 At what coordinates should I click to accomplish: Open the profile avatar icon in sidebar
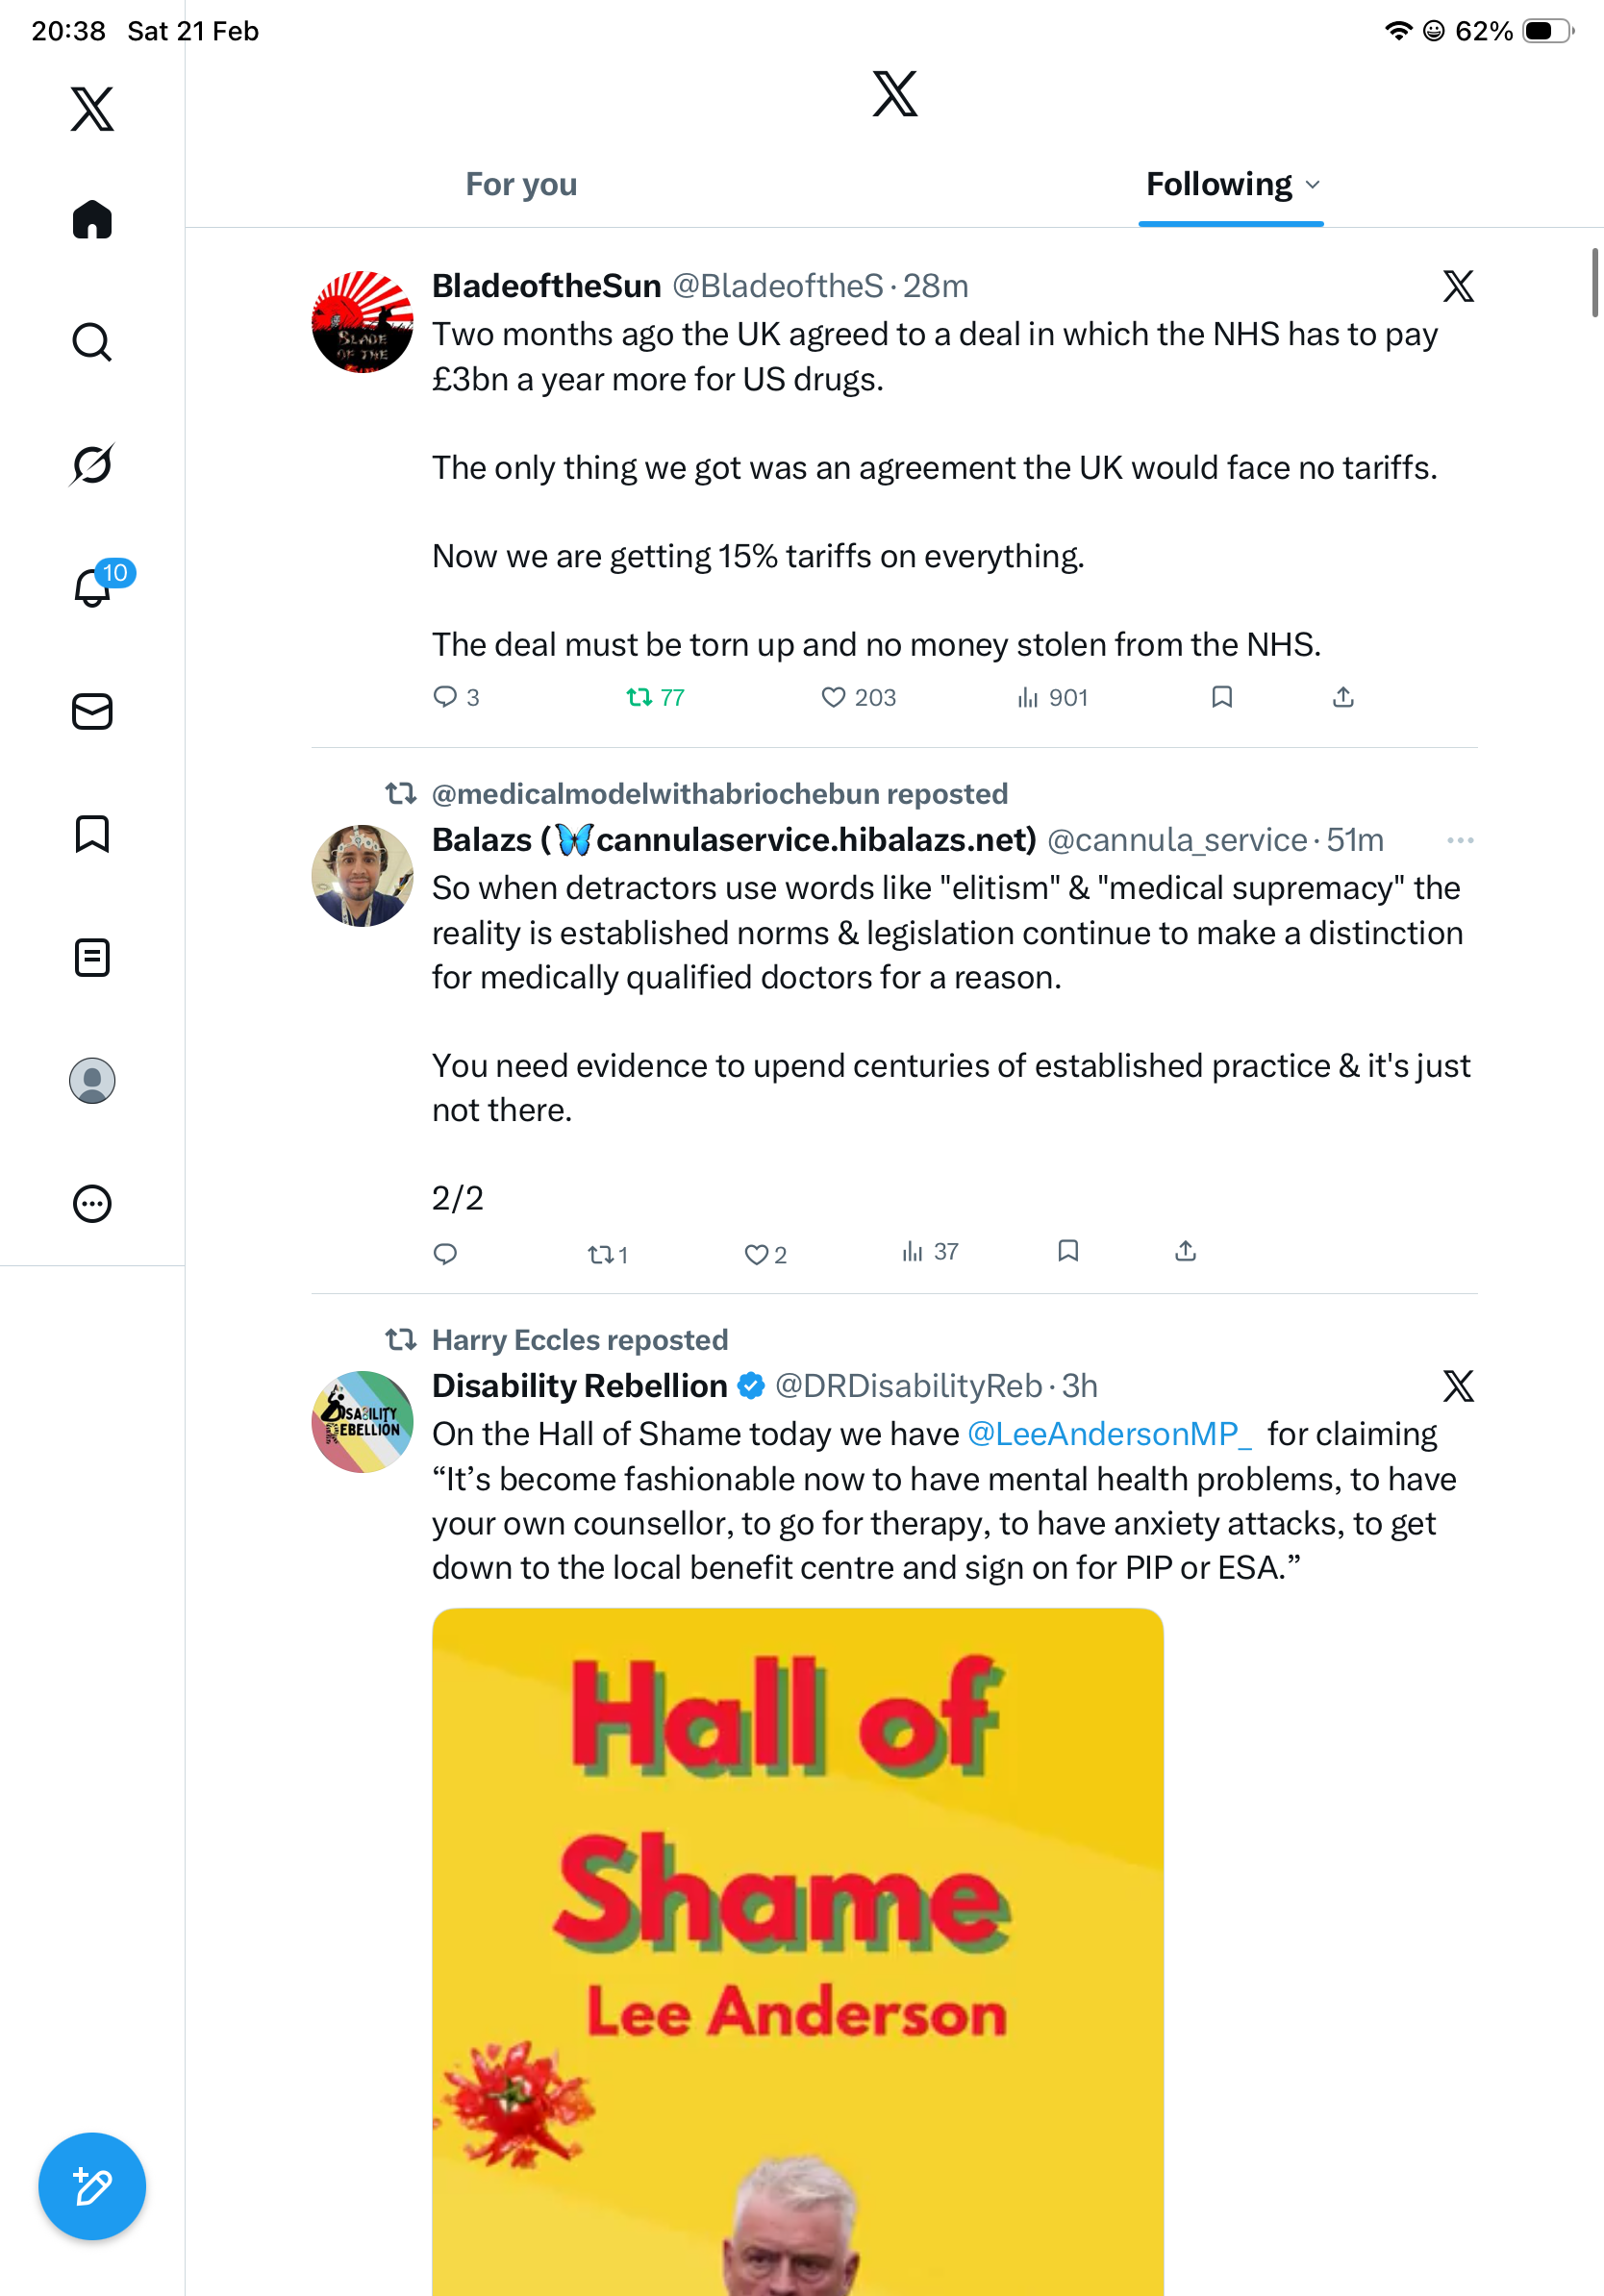[x=92, y=1080]
